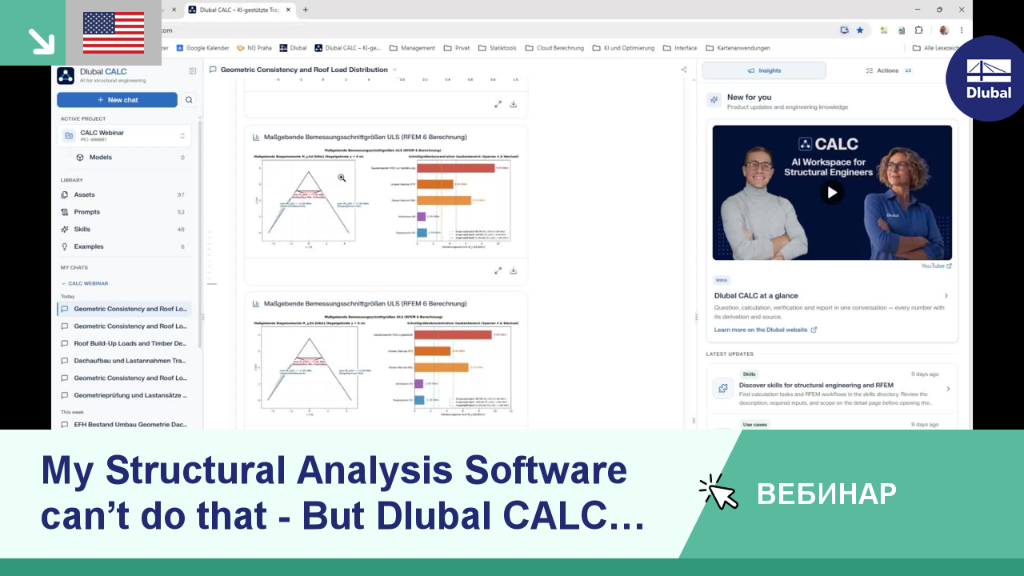The height and width of the screenshot is (576, 1024).
Task: Click the download icon of the topmost partially visible chart
Action: pyautogui.click(x=513, y=104)
